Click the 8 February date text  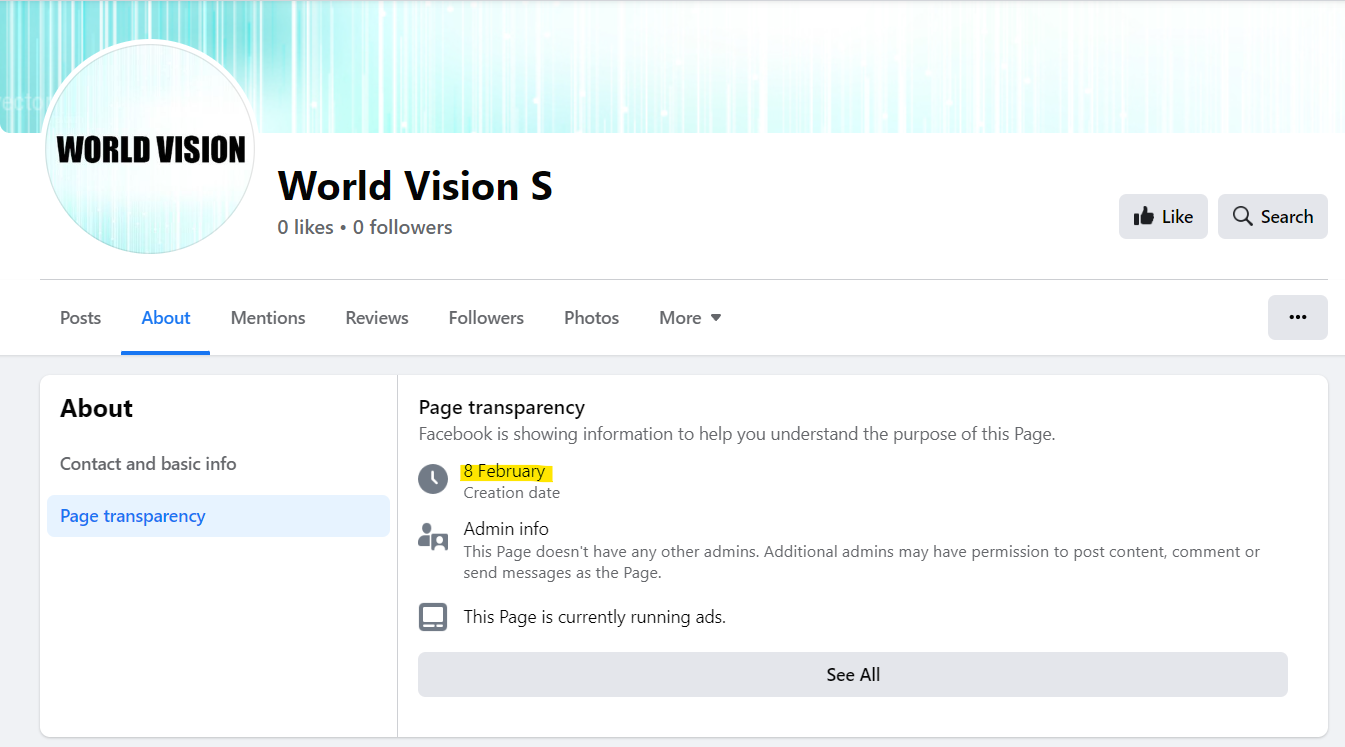coord(505,471)
